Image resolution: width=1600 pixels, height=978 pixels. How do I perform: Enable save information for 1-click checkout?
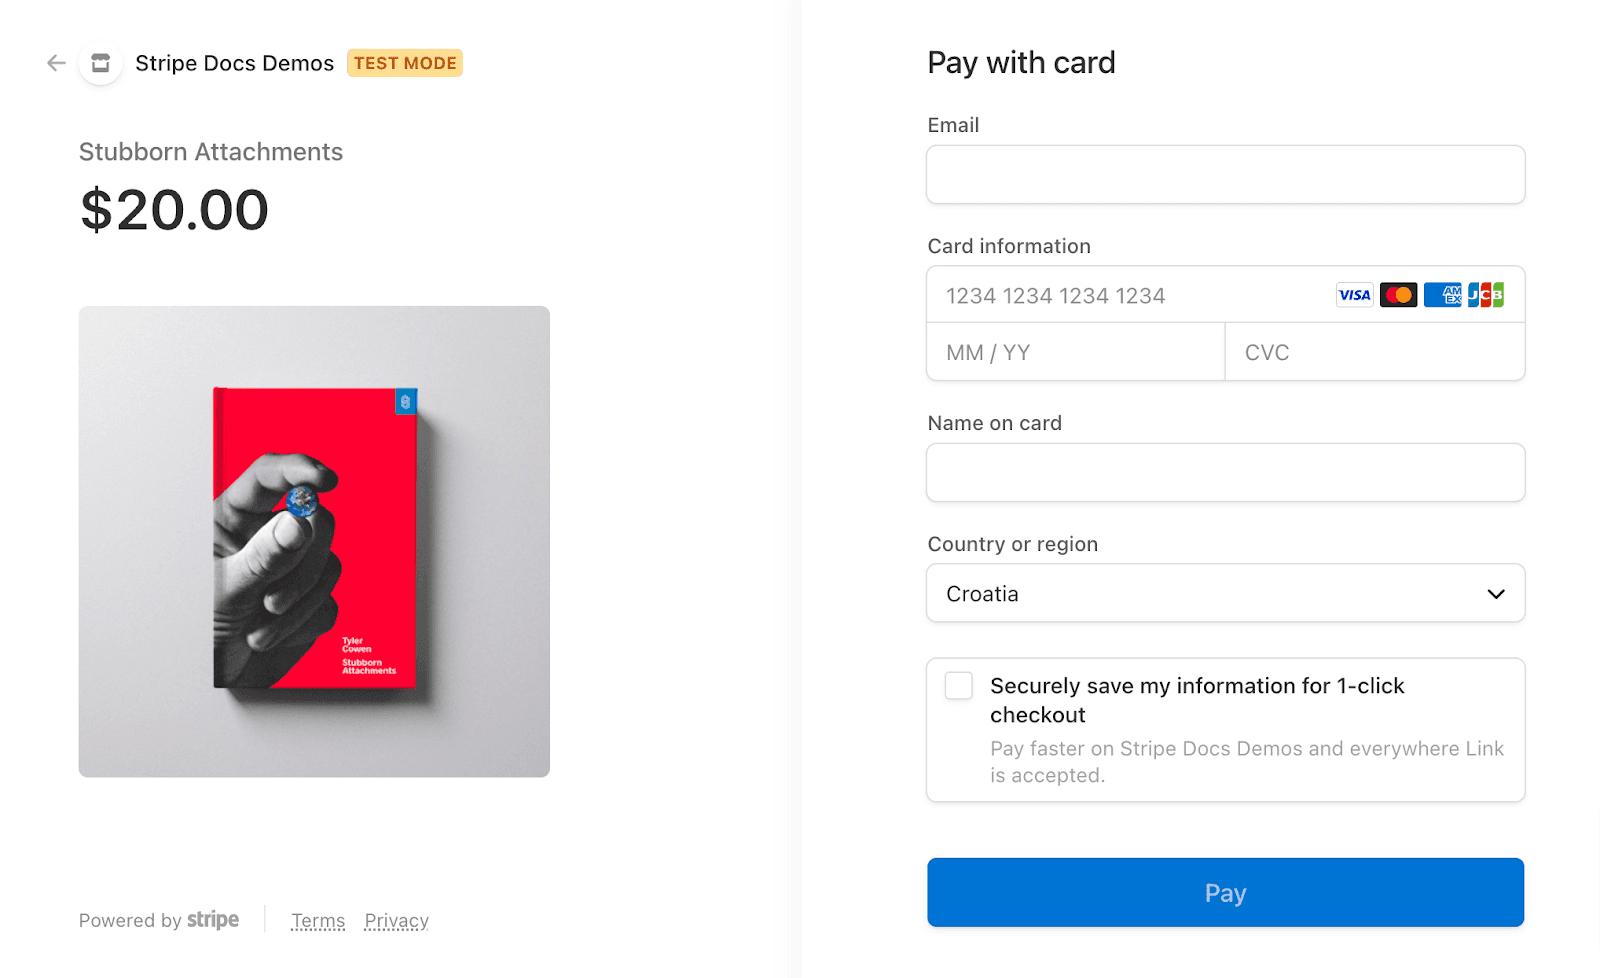click(959, 686)
